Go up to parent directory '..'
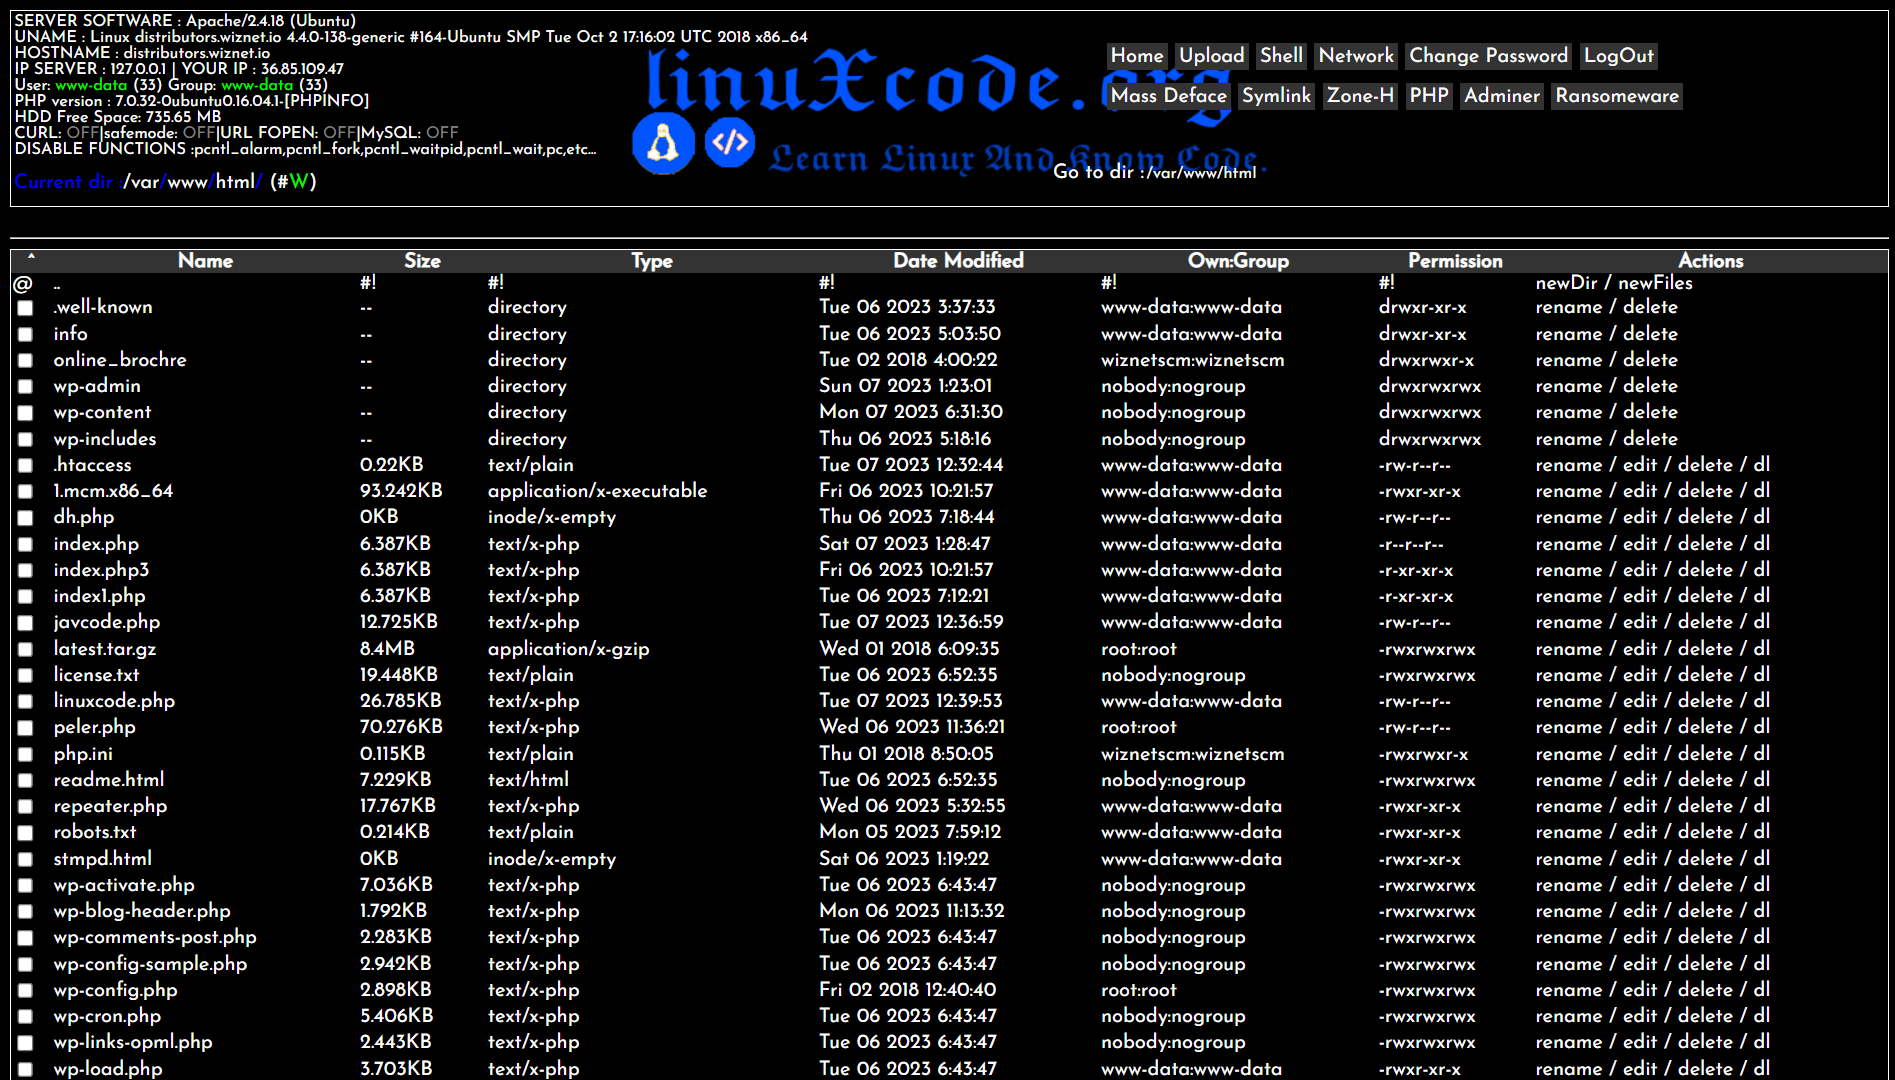Image resolution: width=1895 pixels, height=1080 pixels. [x=57, y=284]
